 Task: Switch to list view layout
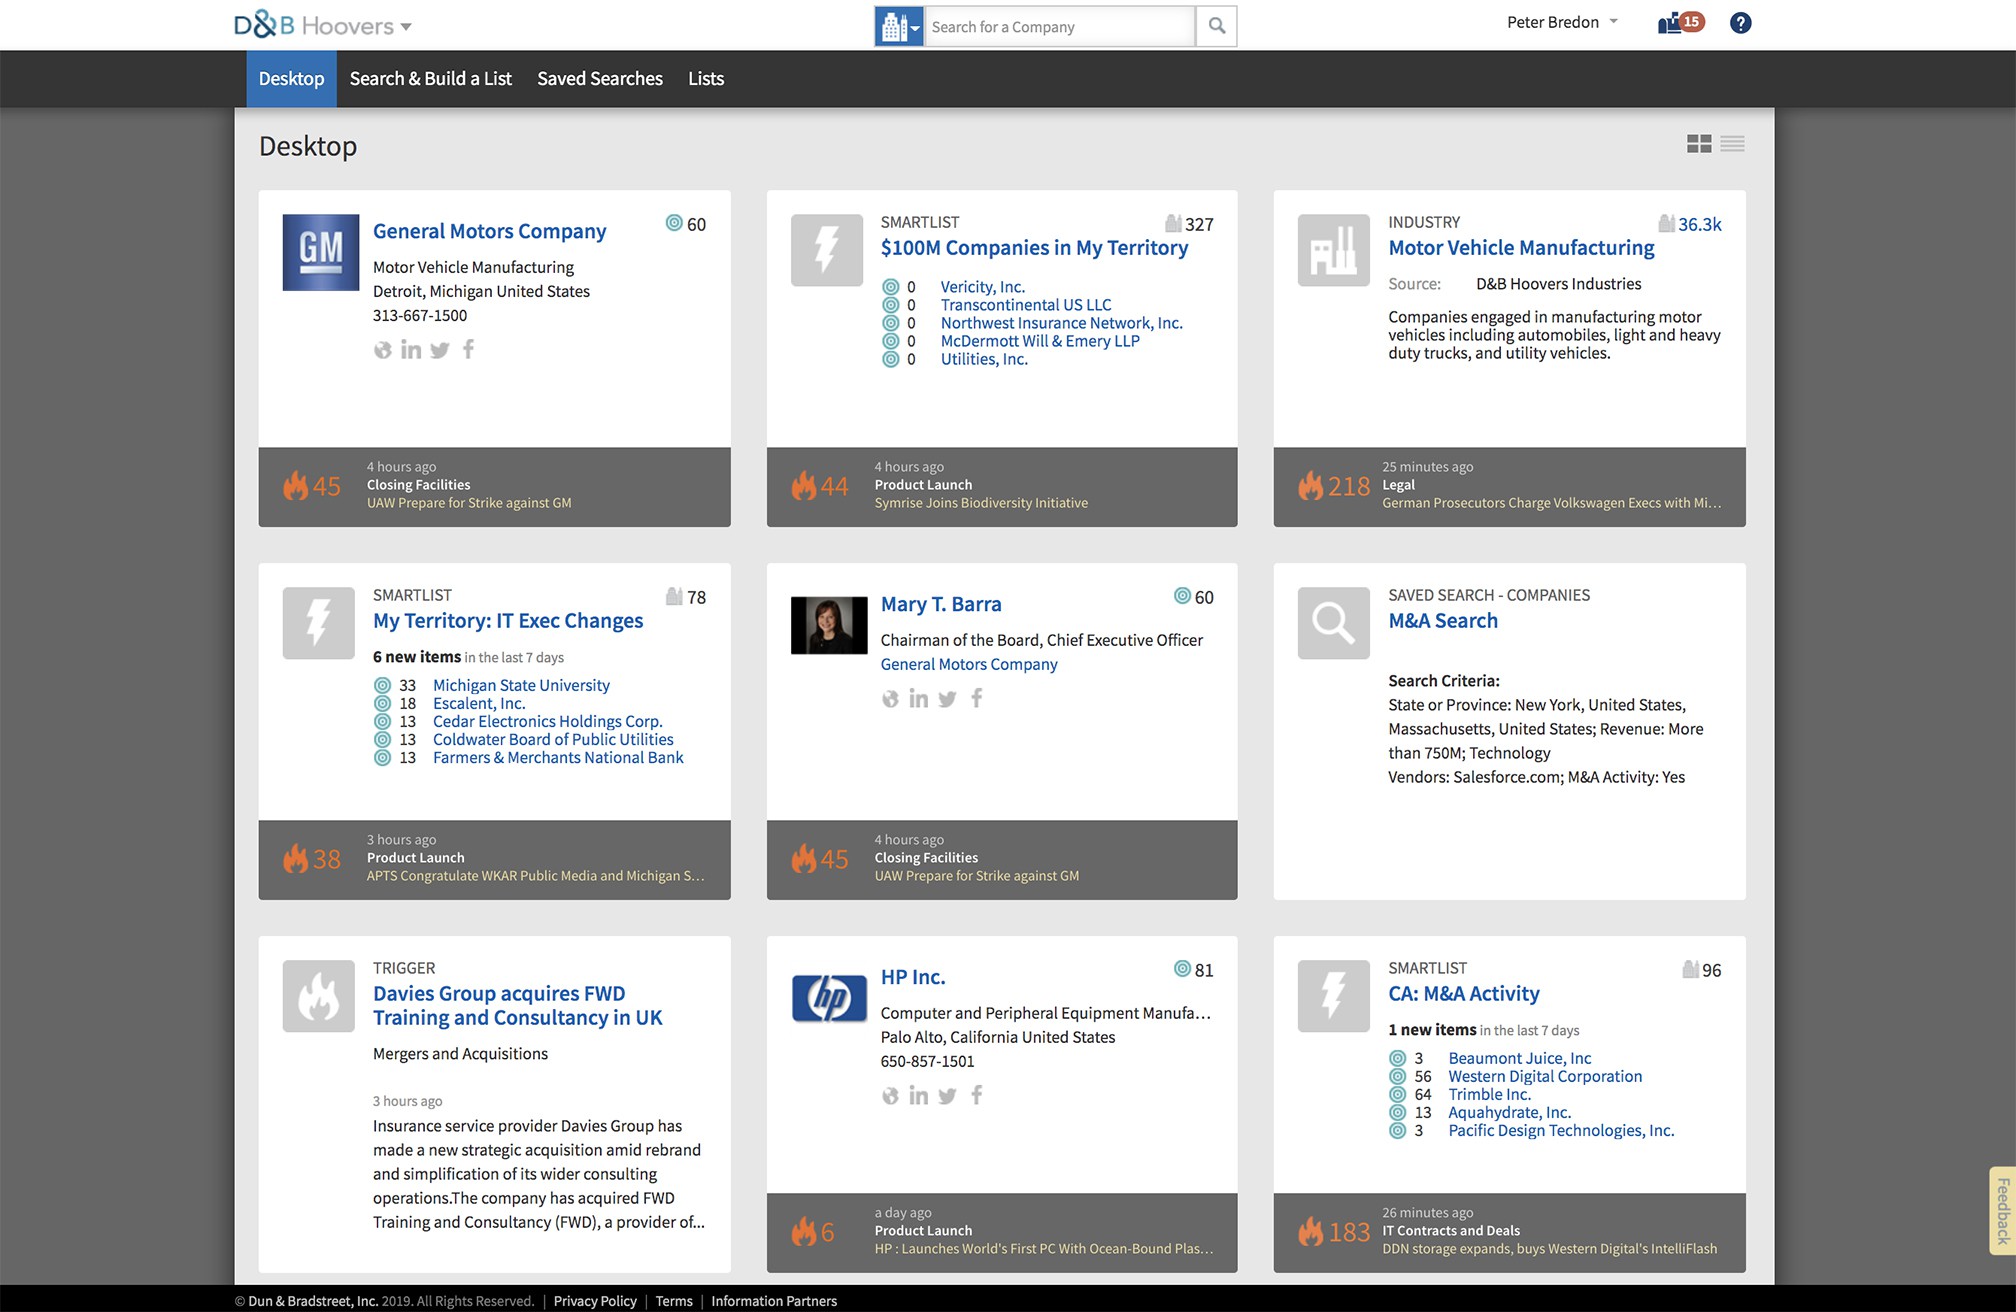click(1733, 144)
